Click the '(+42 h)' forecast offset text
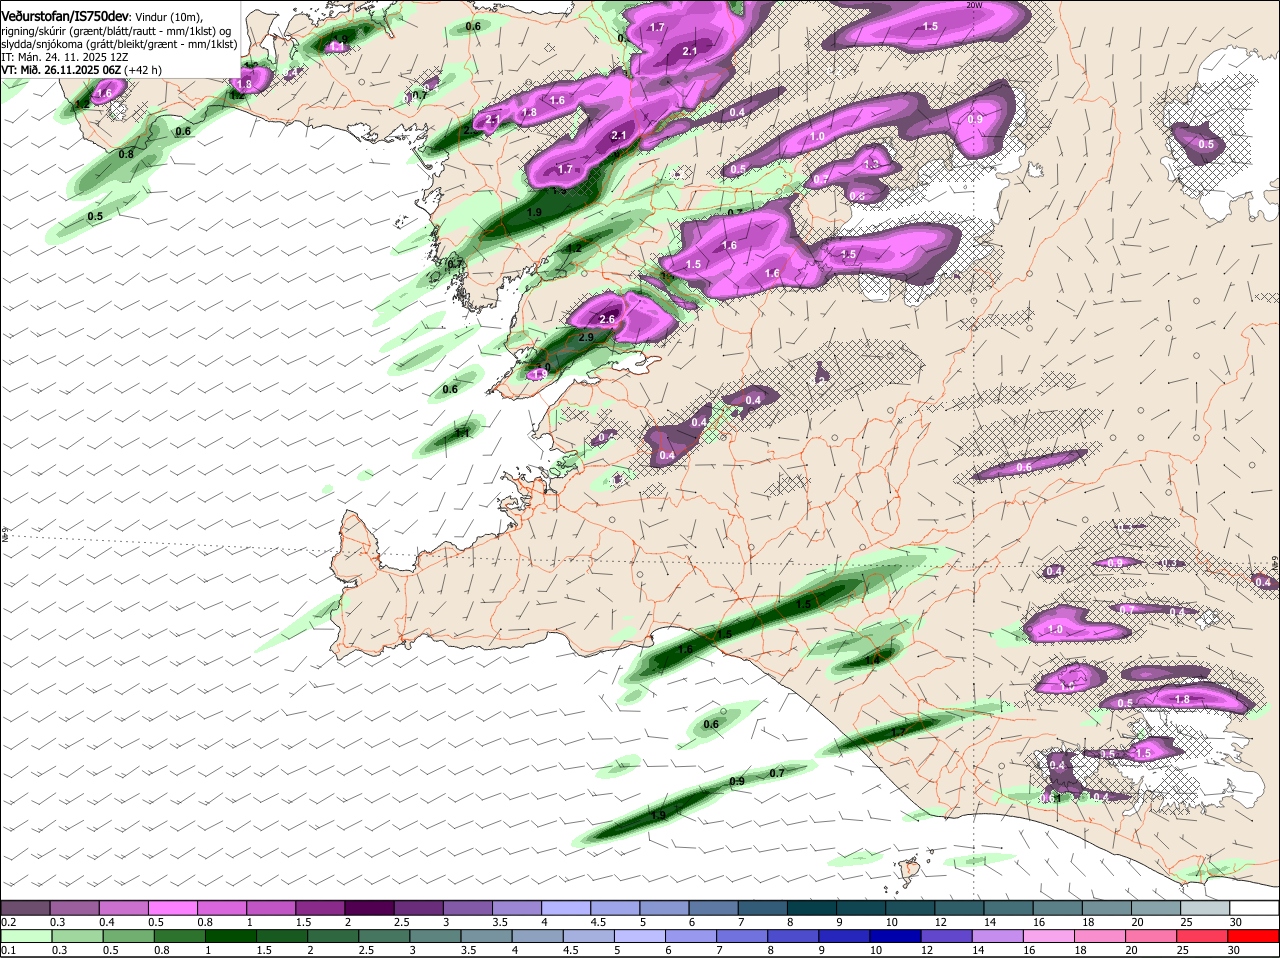Screen dimensions: 1280x958 (x=143, y=70)
